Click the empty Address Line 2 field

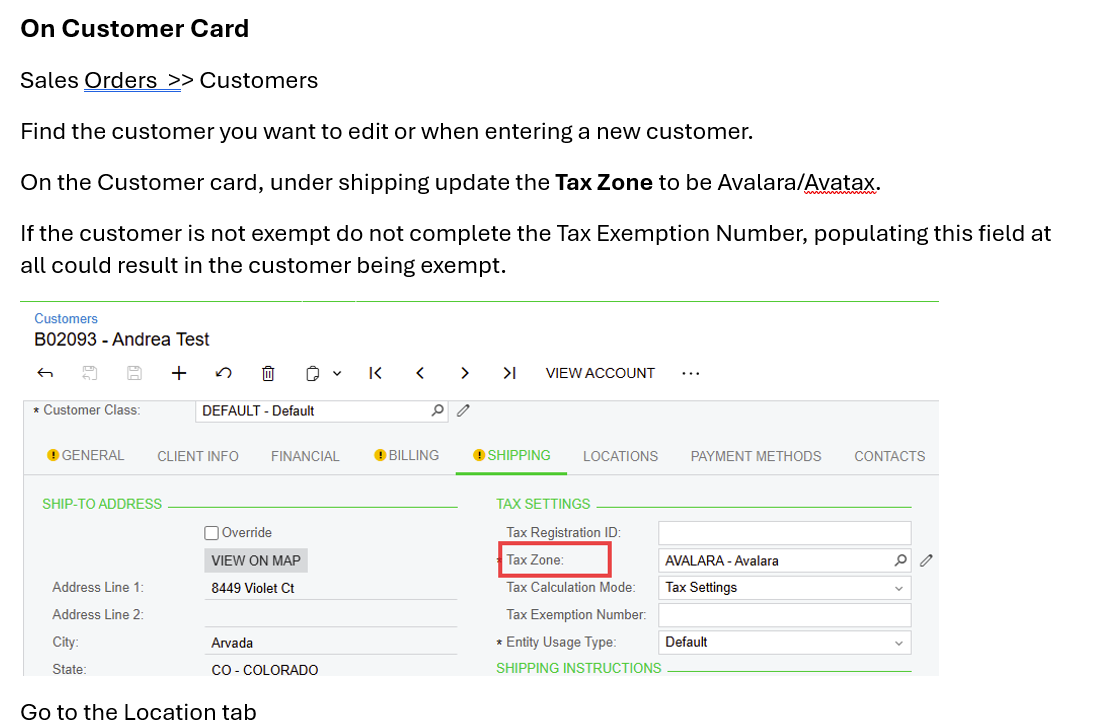pos(330,615)
